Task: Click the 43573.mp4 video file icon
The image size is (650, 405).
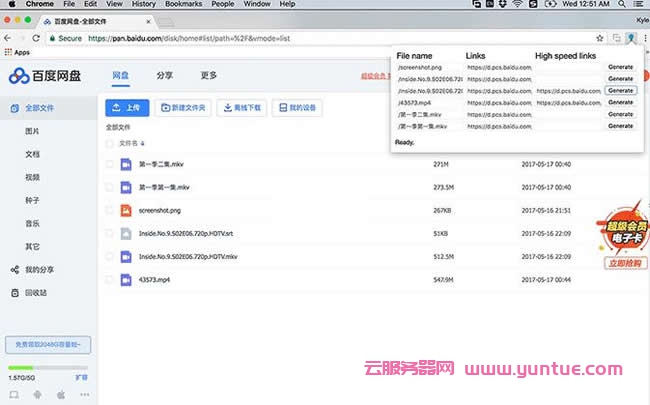Action: (126, 279)
